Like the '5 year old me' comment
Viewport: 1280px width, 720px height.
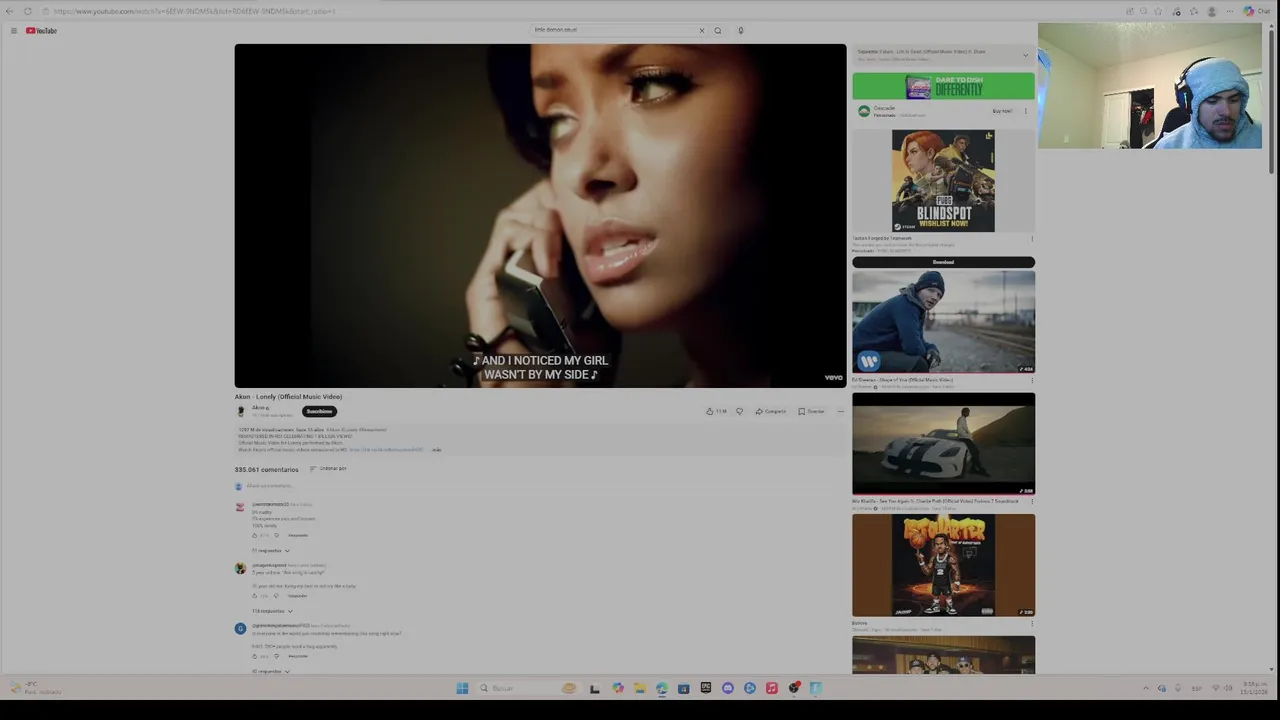point(255,596)
